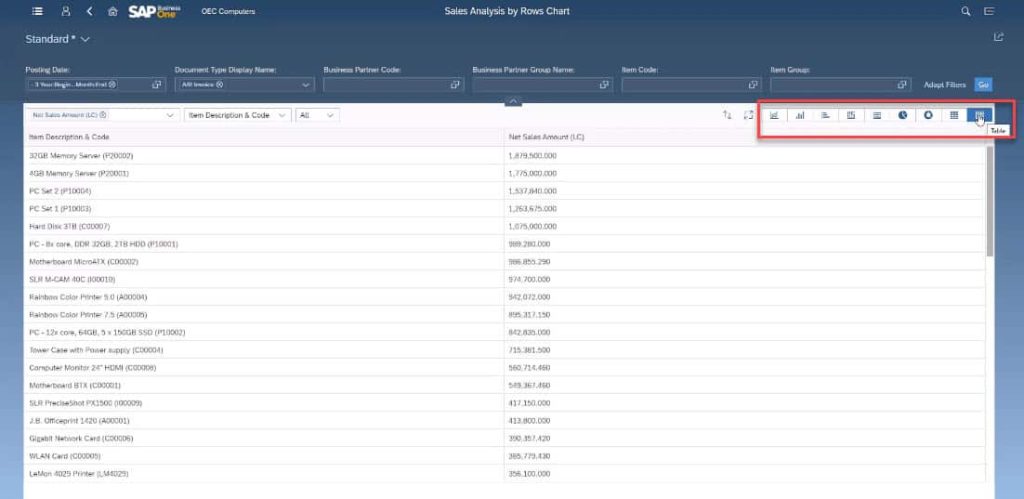This screenshot has height=499, width=1024.
Task: Open the search magnifier icon
Action: pos(966,11)
